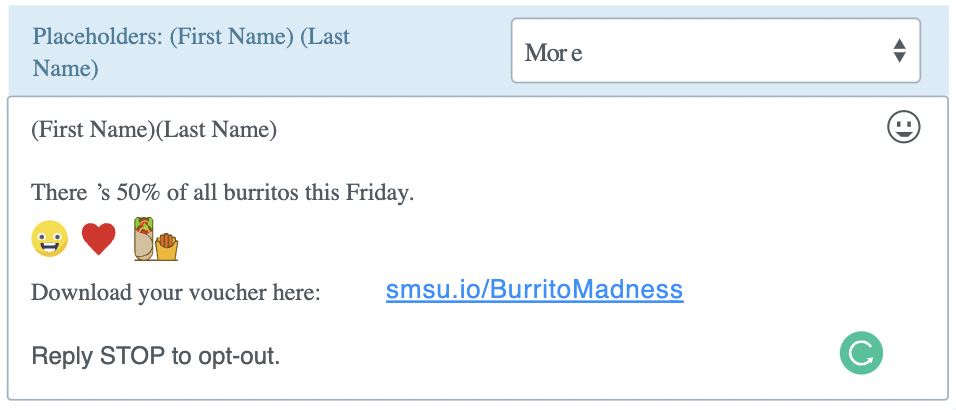Click the green Grammarly icon
Viewport: 956px width, 410px height.
coord(861,353)
